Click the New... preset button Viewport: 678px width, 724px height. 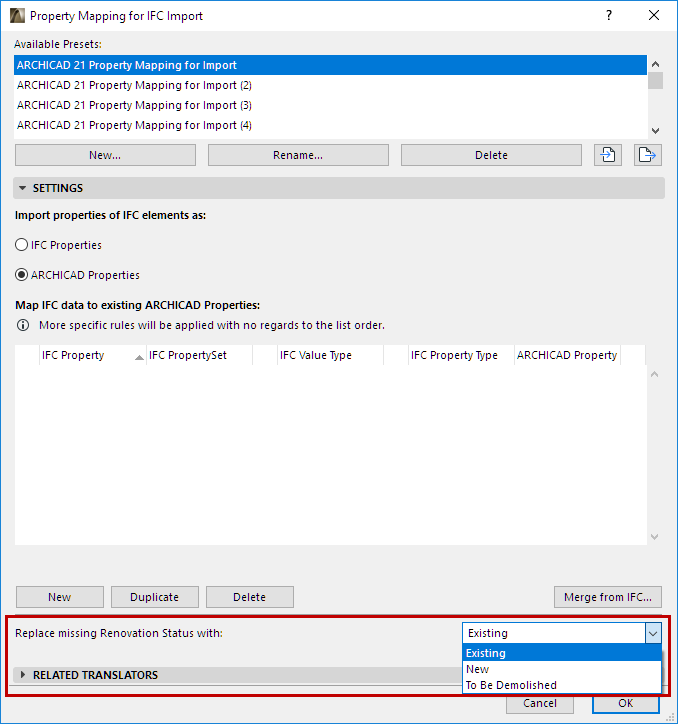(x=105, y=155)
